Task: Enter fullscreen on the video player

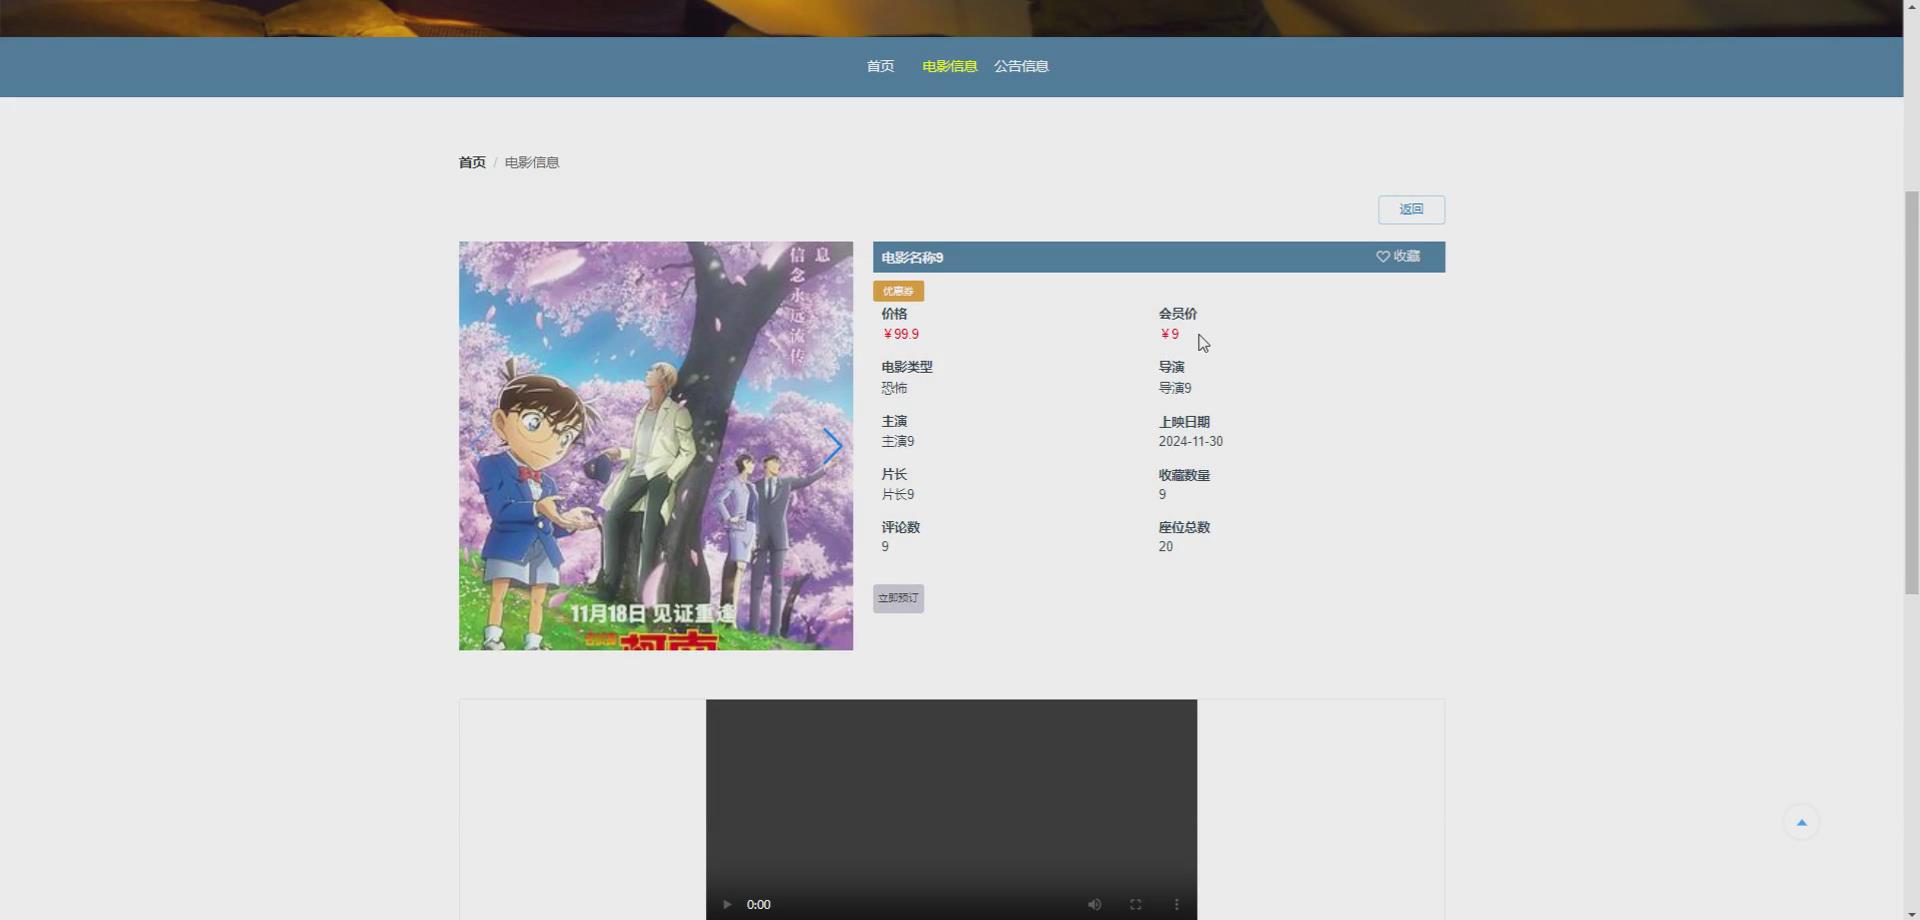Action: click(x=1136, y=904)
